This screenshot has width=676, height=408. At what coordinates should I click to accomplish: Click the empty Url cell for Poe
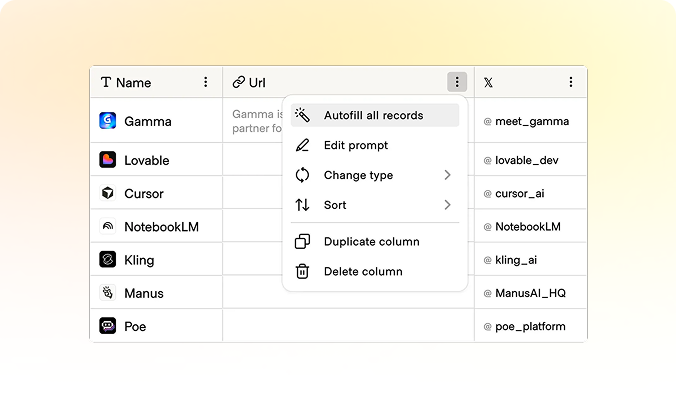348,326
